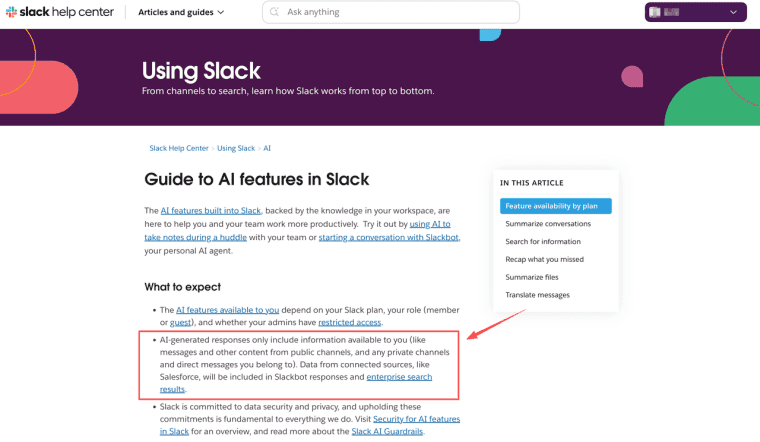The height and width of the screenshot is (442, 760).
Task: Click the chevron next to Articles and guides
Action: (x=221, y=13)
